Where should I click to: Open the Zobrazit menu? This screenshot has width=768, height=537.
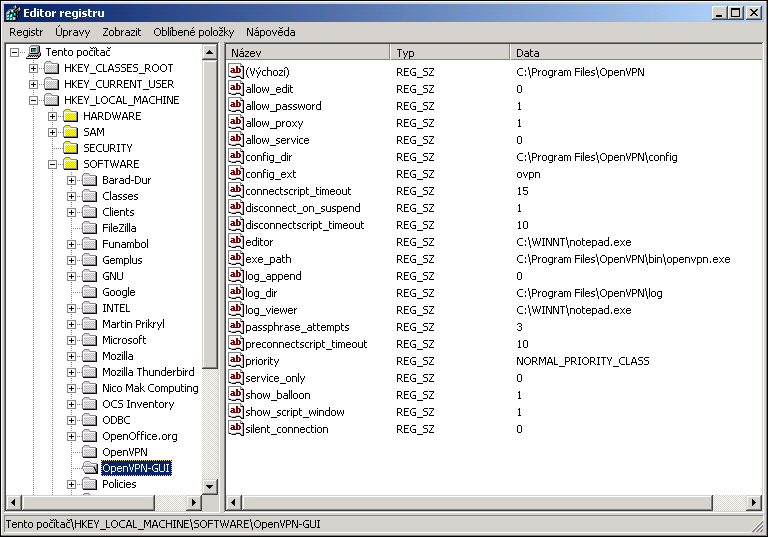click(x=121, y=32)
